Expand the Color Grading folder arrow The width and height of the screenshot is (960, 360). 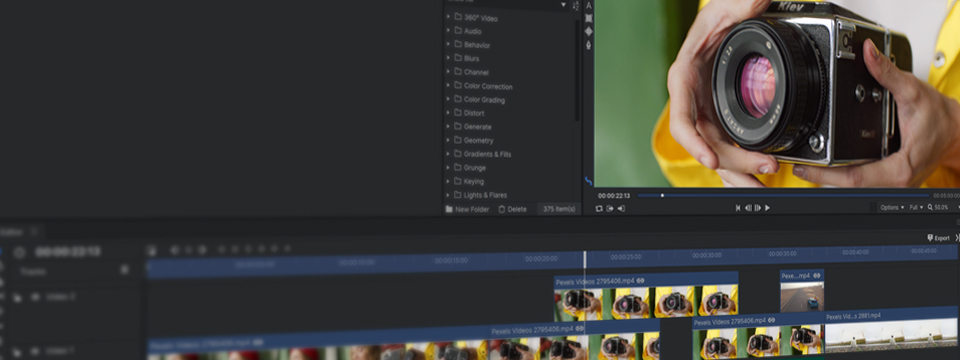(x=448, y=99)
